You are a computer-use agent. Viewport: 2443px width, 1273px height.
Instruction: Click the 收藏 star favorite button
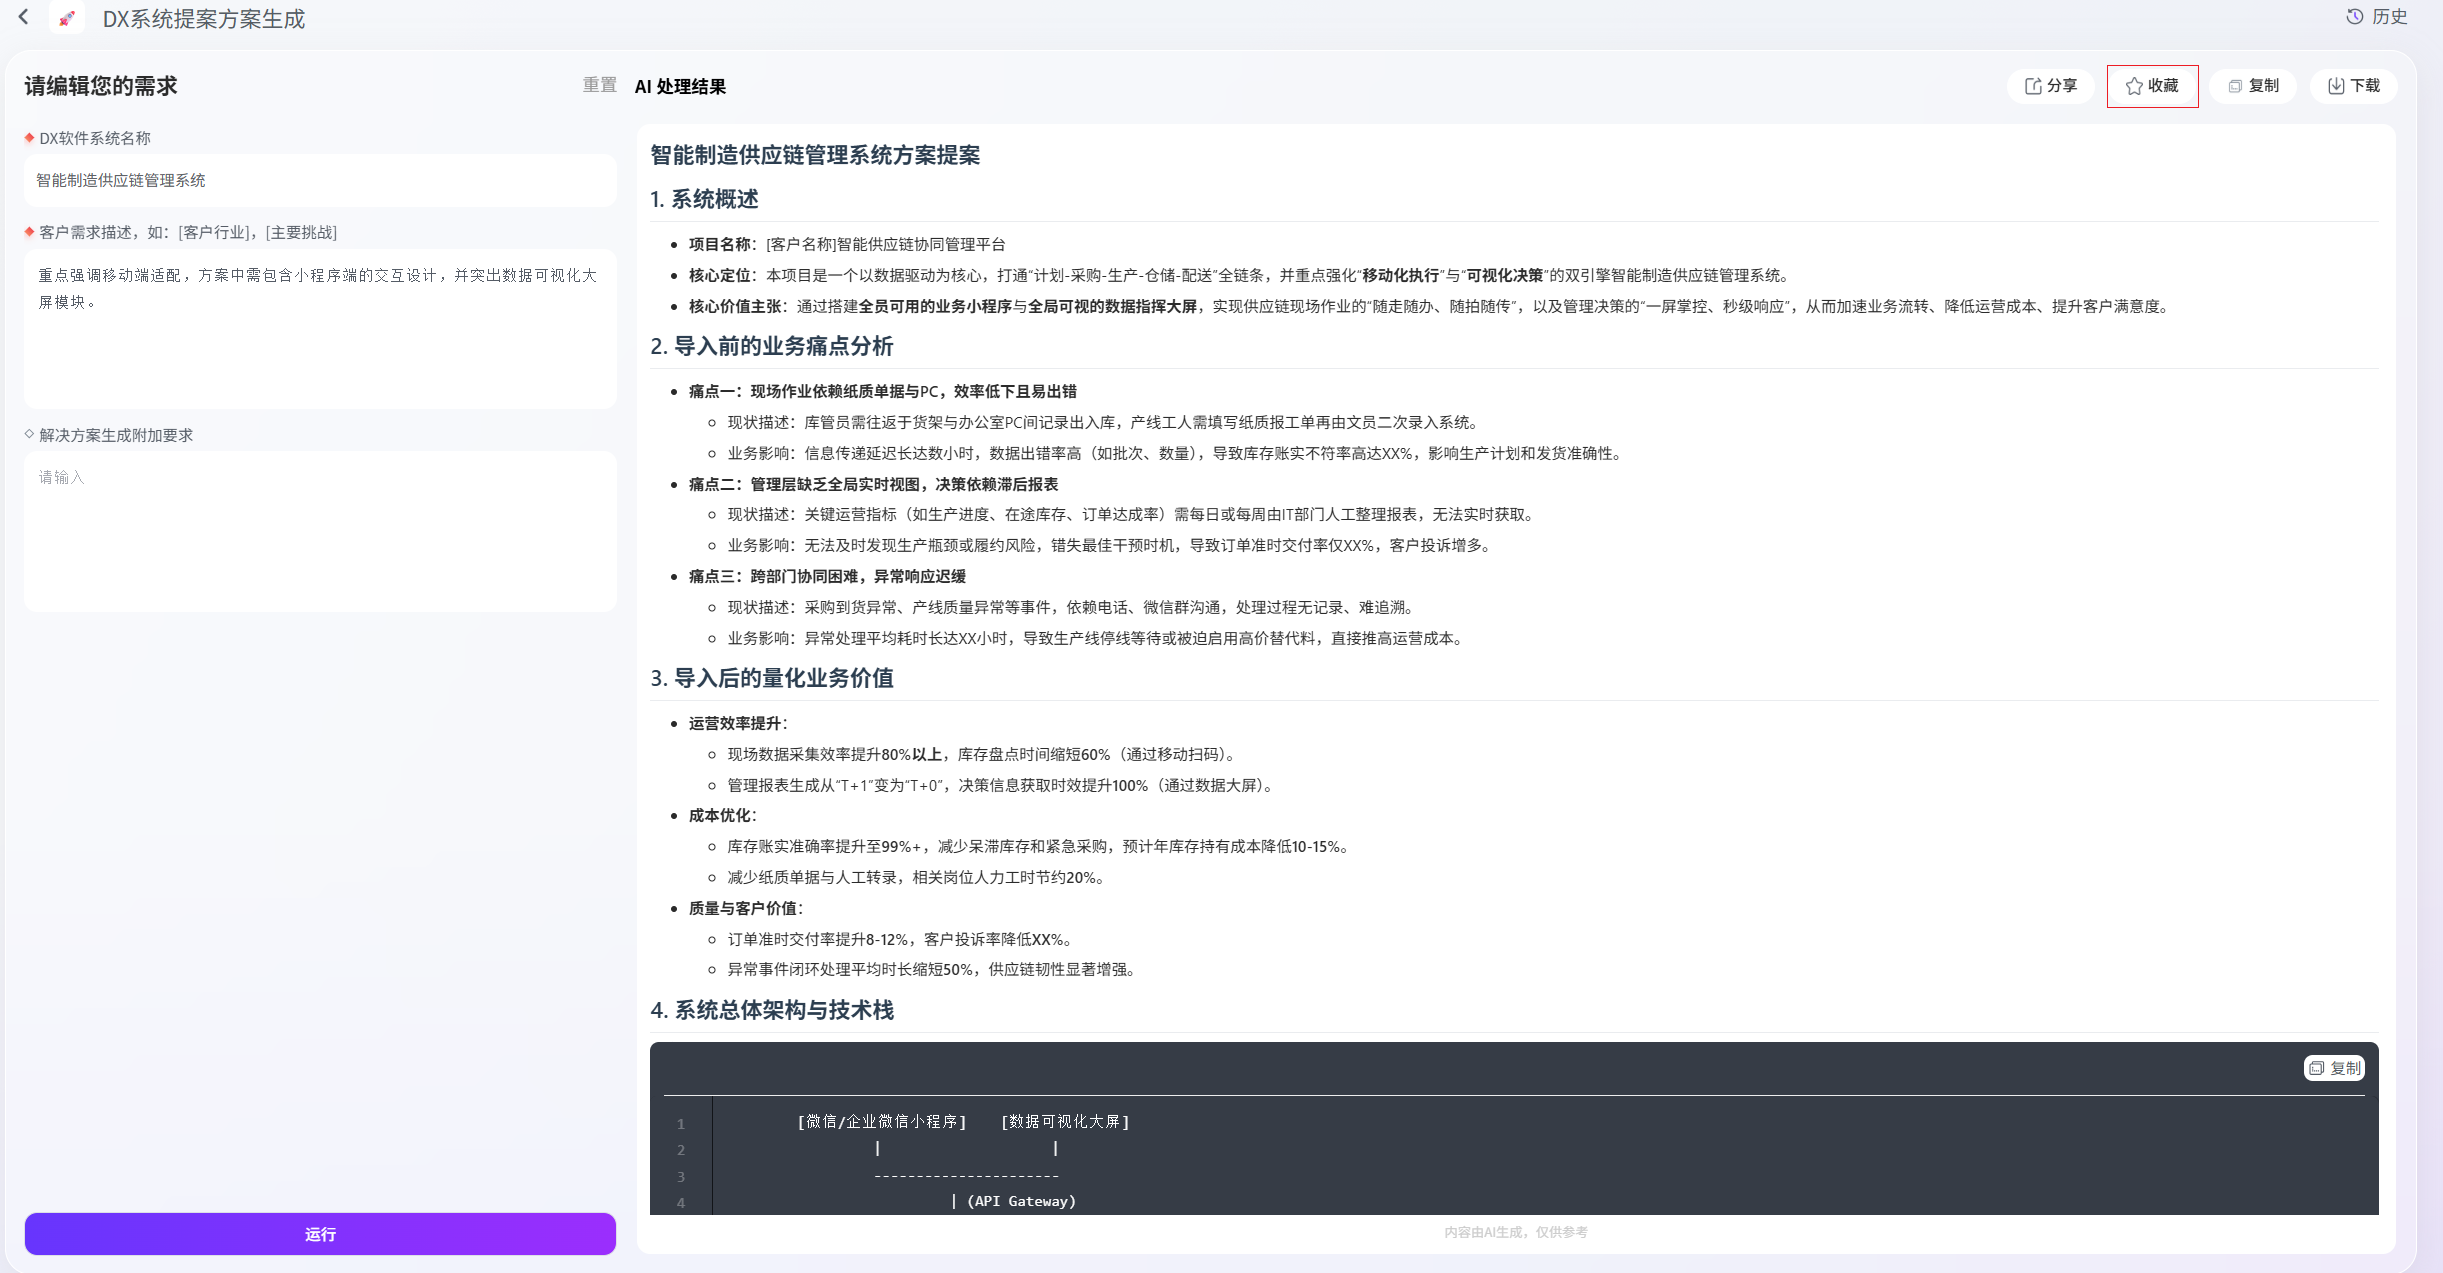pyautogui.click(x=2152, y=86)
